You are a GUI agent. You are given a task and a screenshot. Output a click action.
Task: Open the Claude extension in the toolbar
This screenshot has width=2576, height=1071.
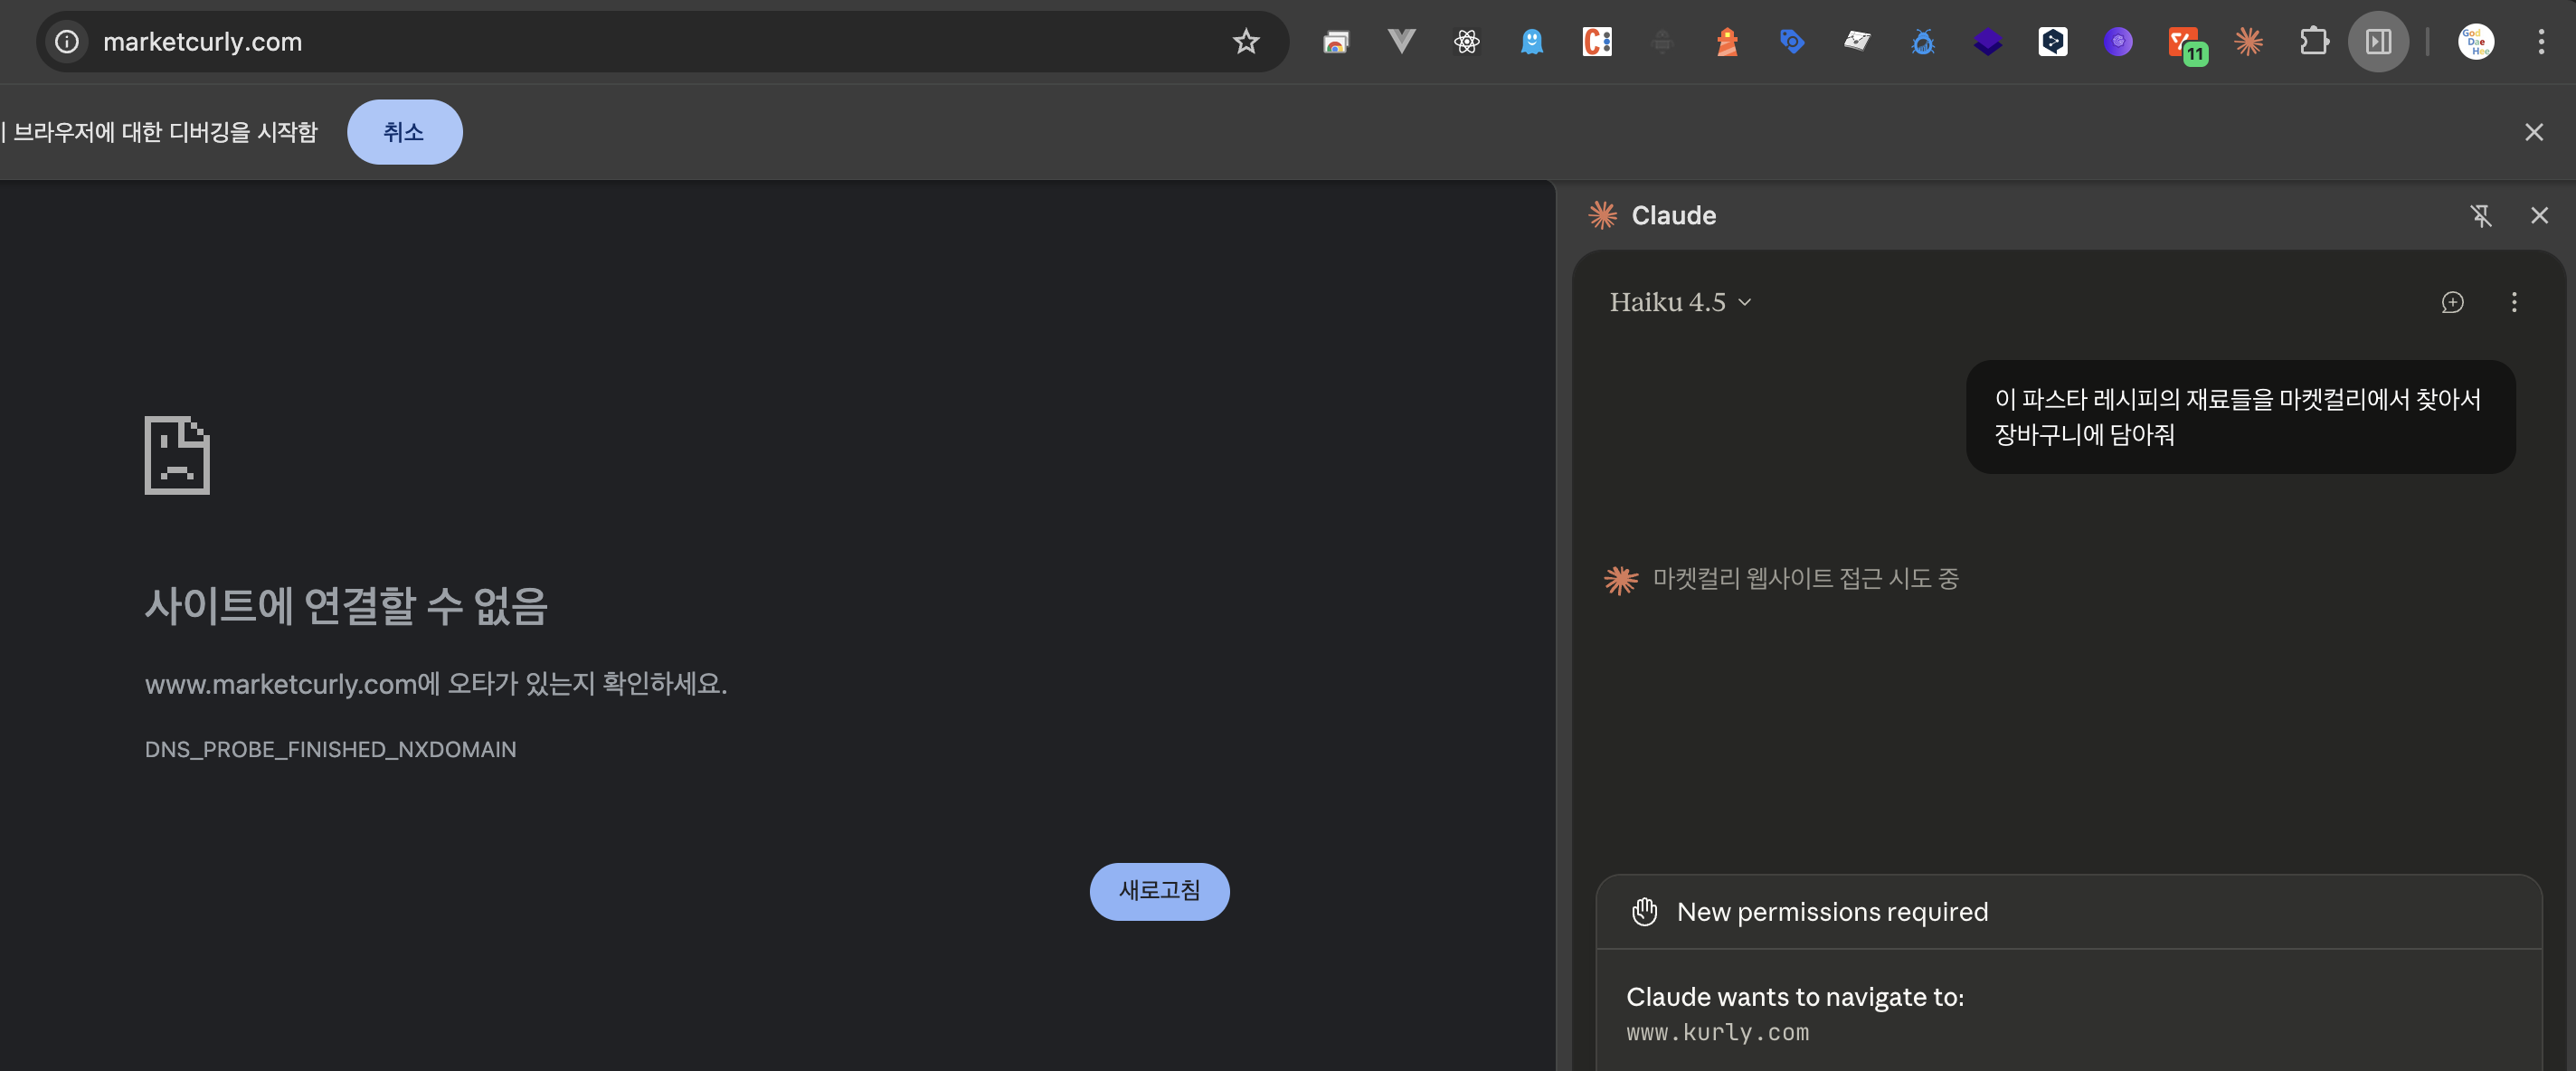[x=2248, y=41]
